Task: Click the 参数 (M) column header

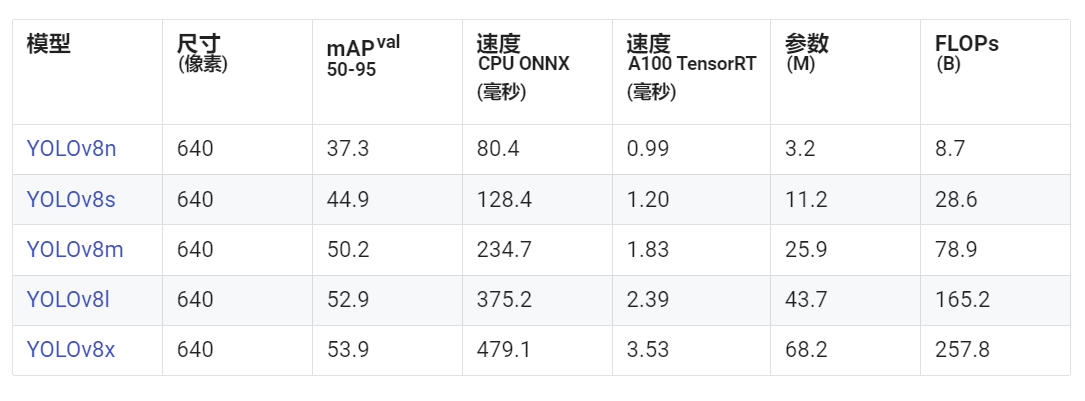Action: pyautogui.click(x=807, y=53)
